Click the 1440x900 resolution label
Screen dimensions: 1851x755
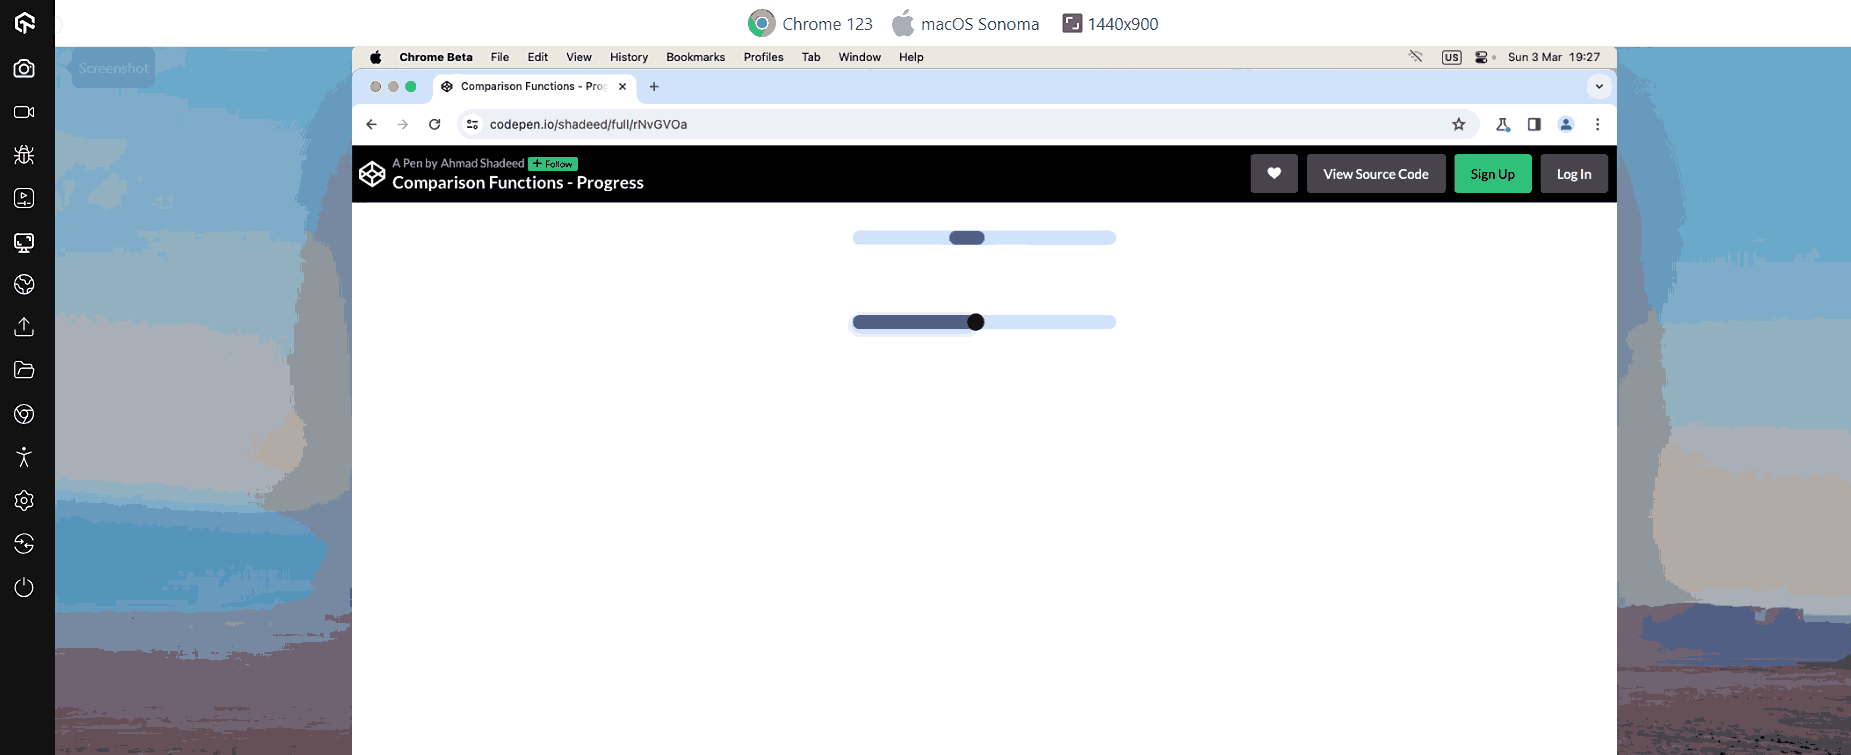click(1110, 23)
